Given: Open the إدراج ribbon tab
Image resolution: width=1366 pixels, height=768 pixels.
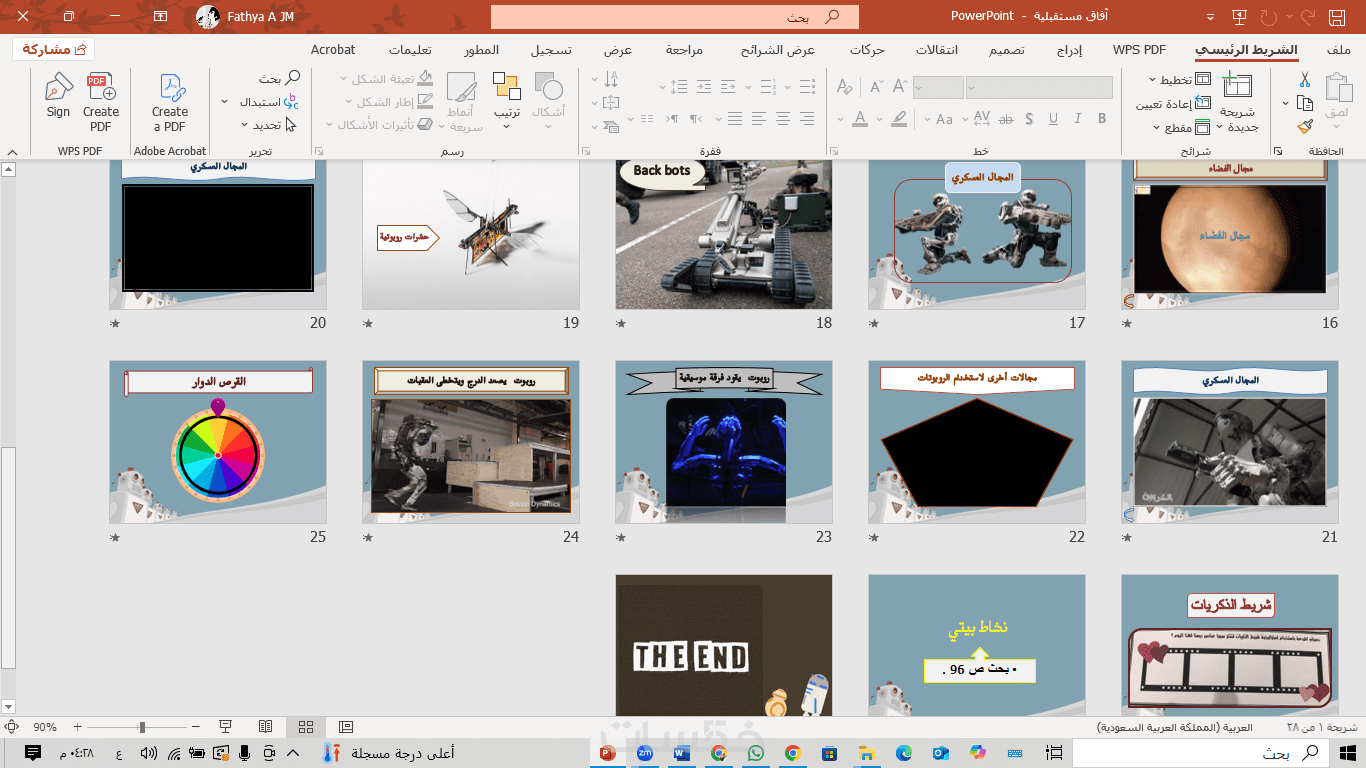Looking at the screenshot, I should [x=1069, y=50].
